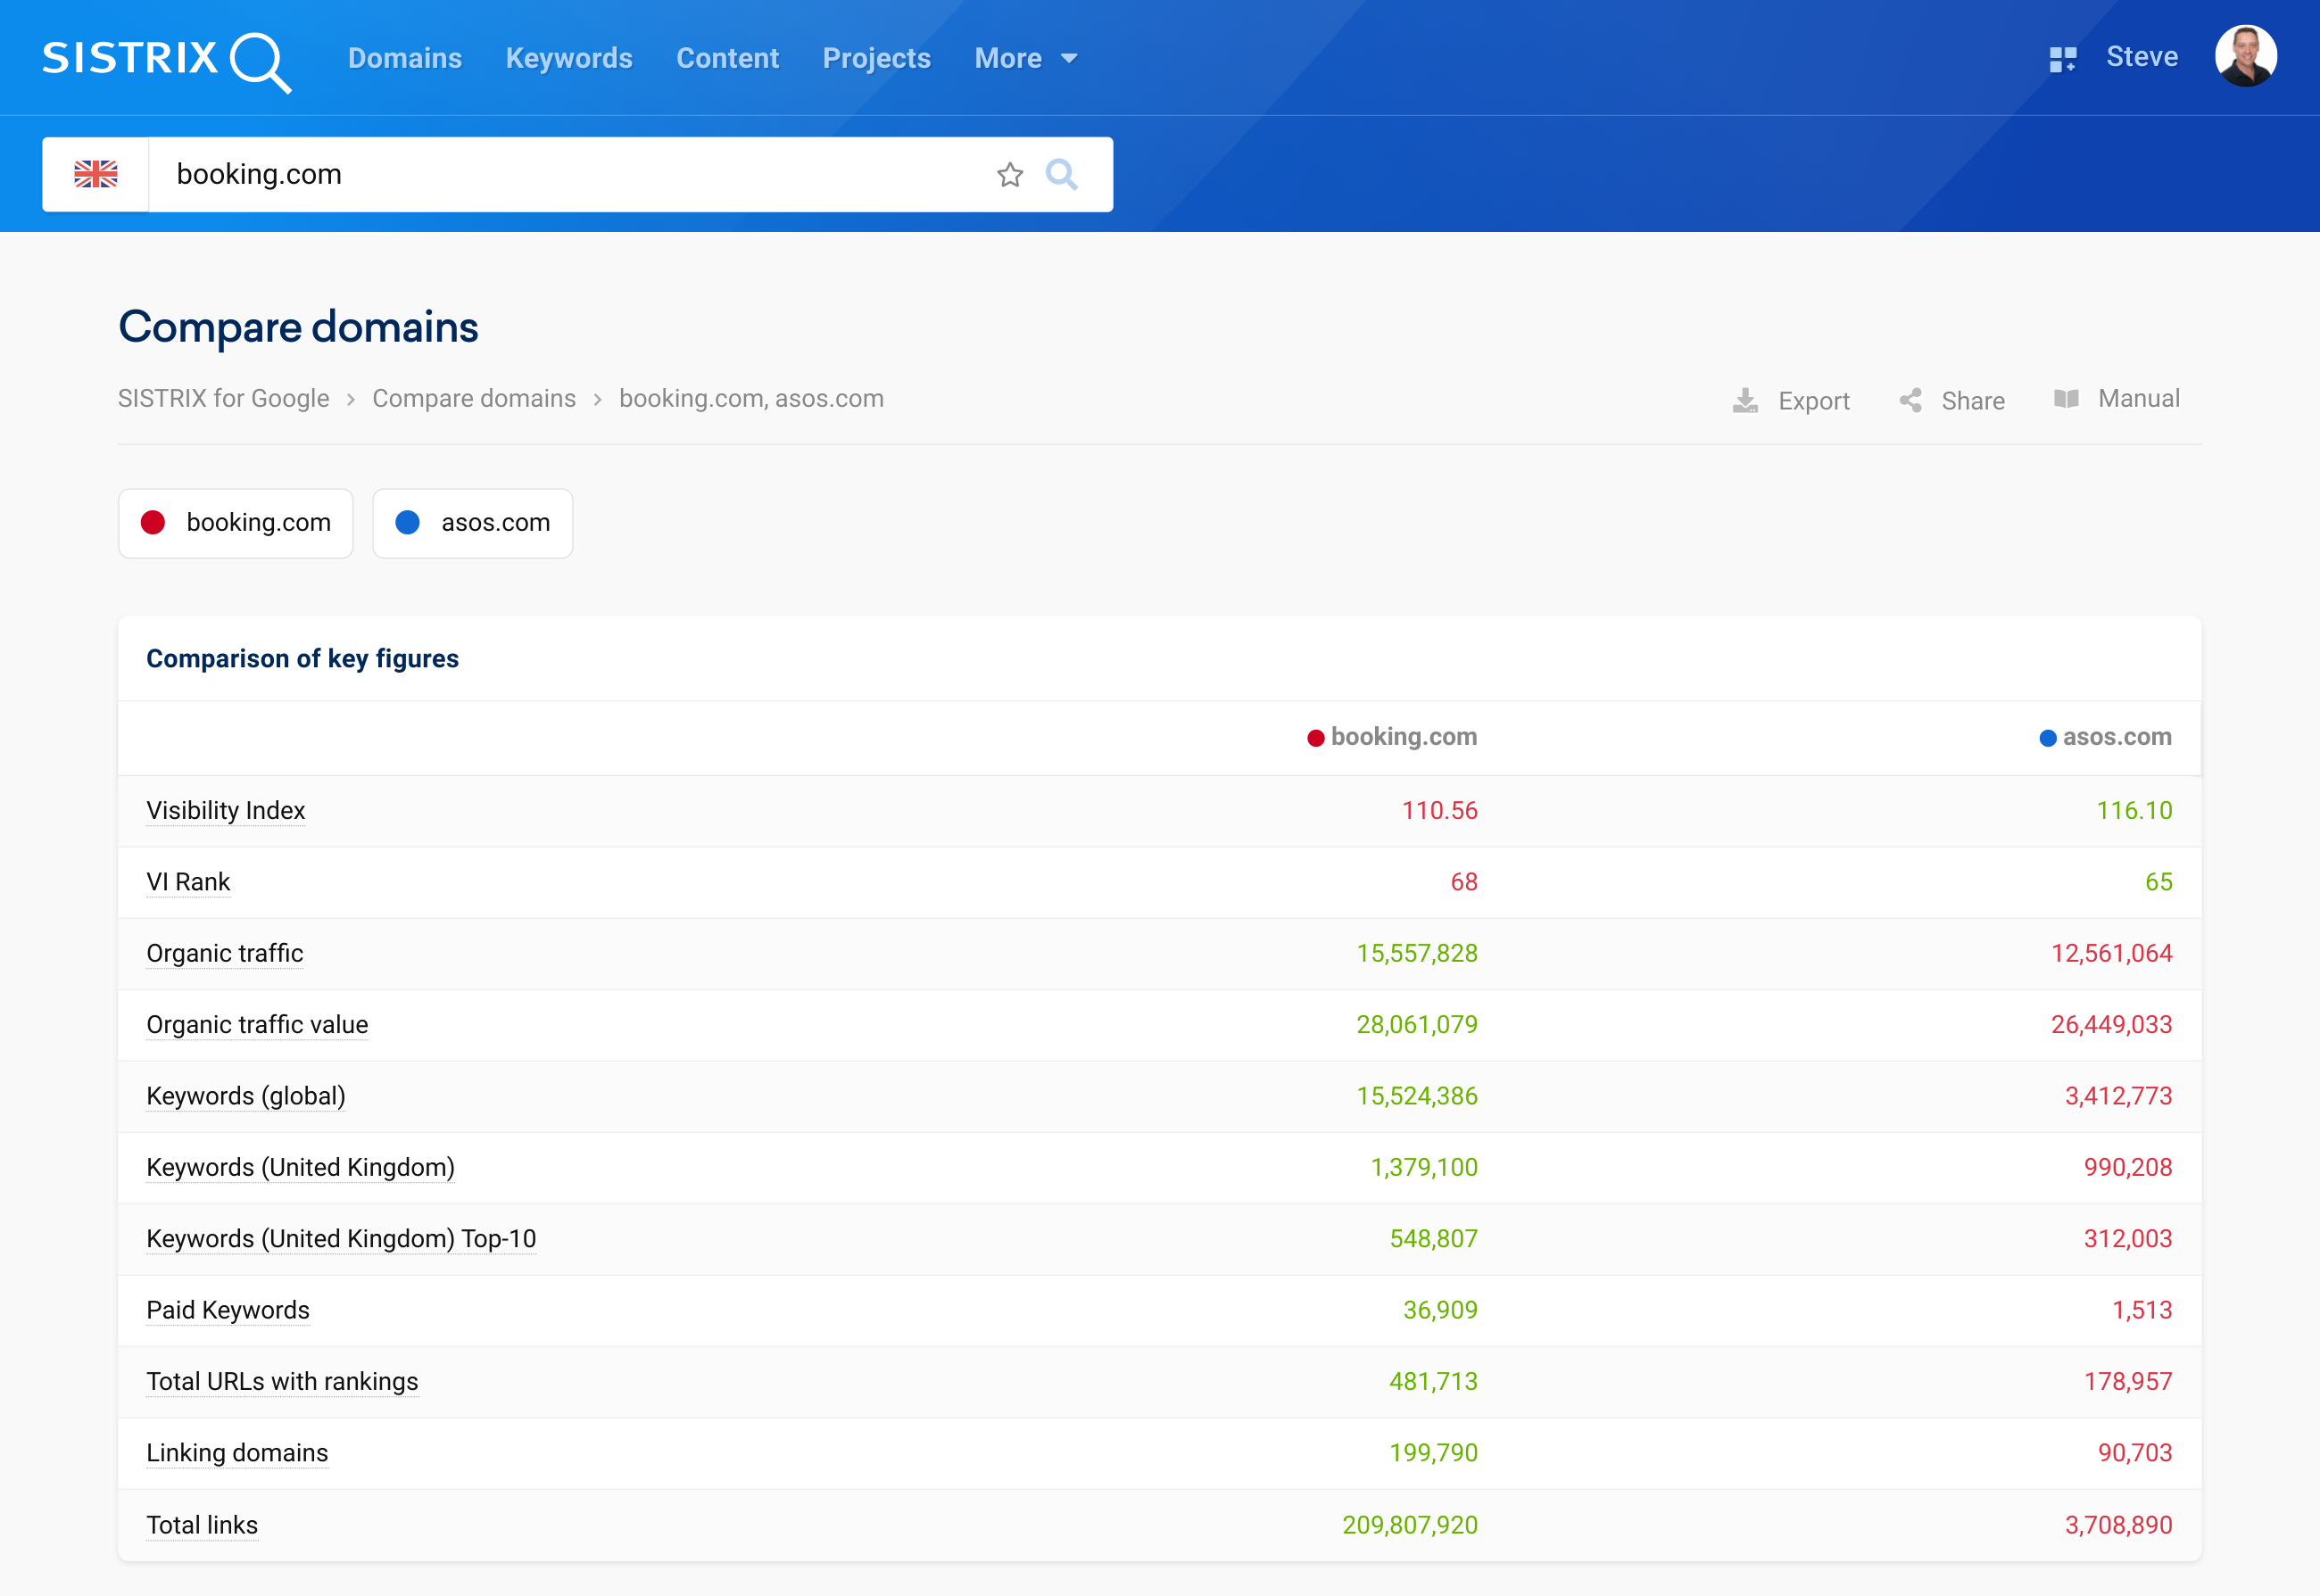Click the asos.com column header
The image size is (2320, 1596).
(x=2105, y=737)
